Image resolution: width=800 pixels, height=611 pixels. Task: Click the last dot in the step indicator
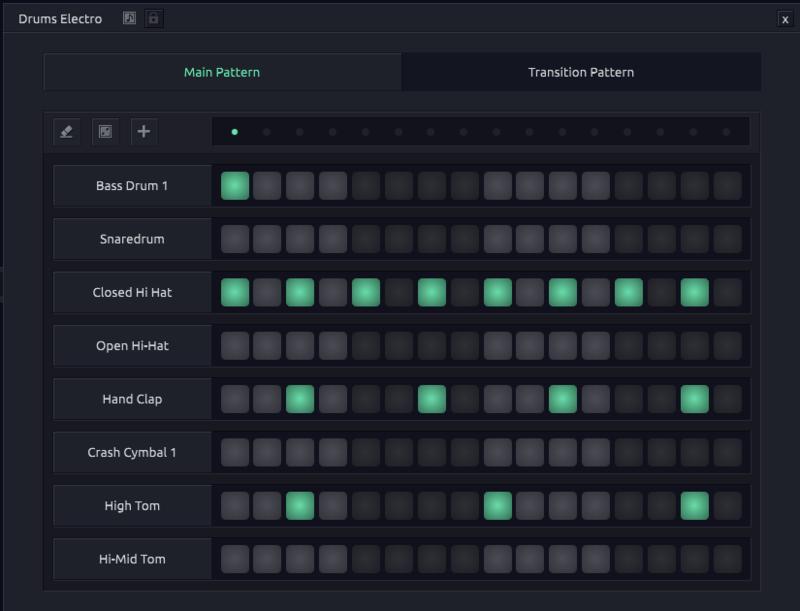pyautogui.click(x=726, y=131)
